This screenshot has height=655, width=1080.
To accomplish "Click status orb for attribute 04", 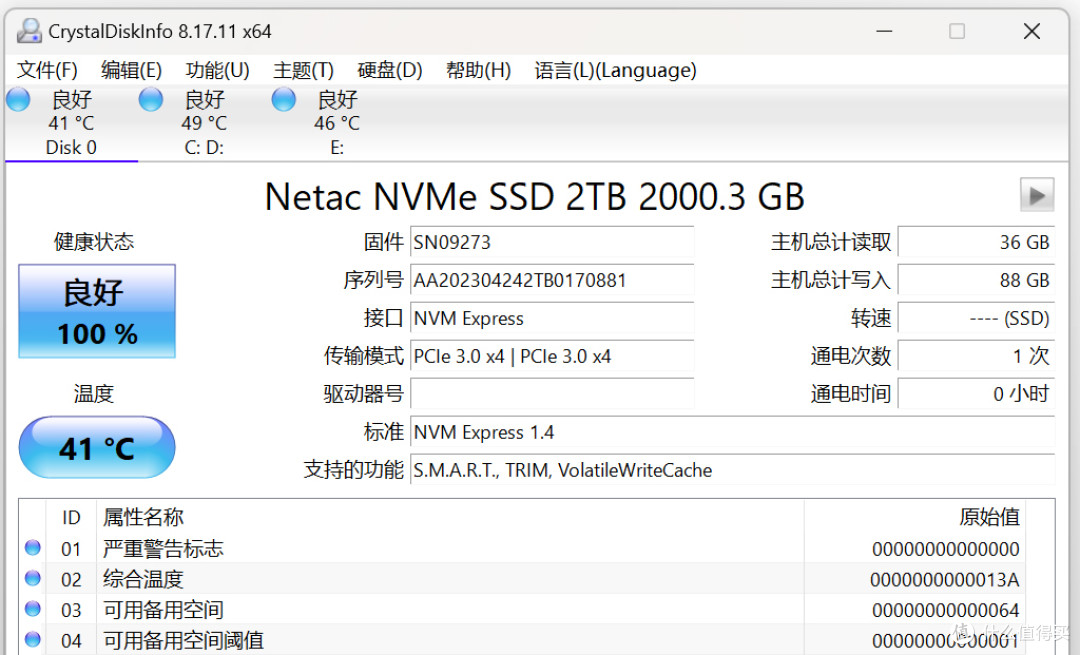I will [32, 639].
